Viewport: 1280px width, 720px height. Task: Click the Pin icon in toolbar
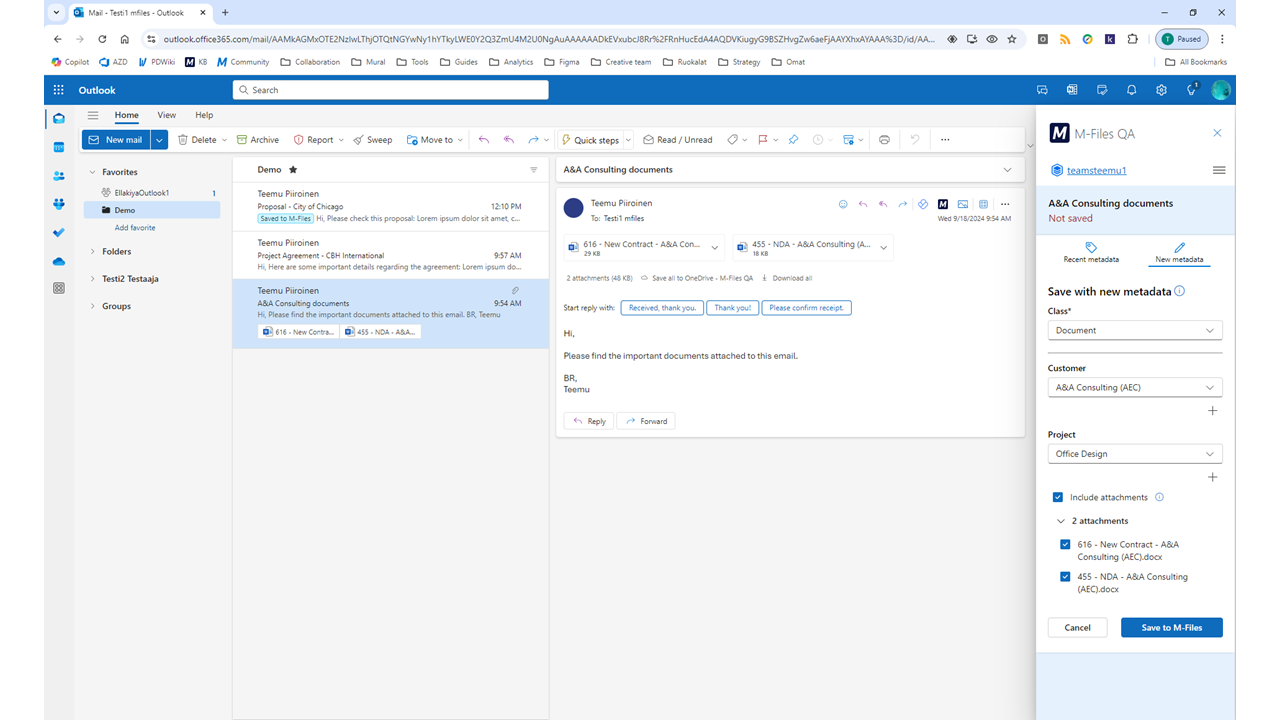[x=793, y=140]
